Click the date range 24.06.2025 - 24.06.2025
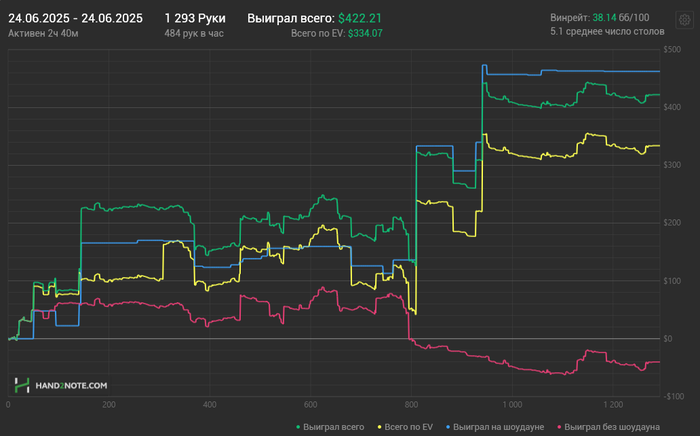 click(75, 18)
